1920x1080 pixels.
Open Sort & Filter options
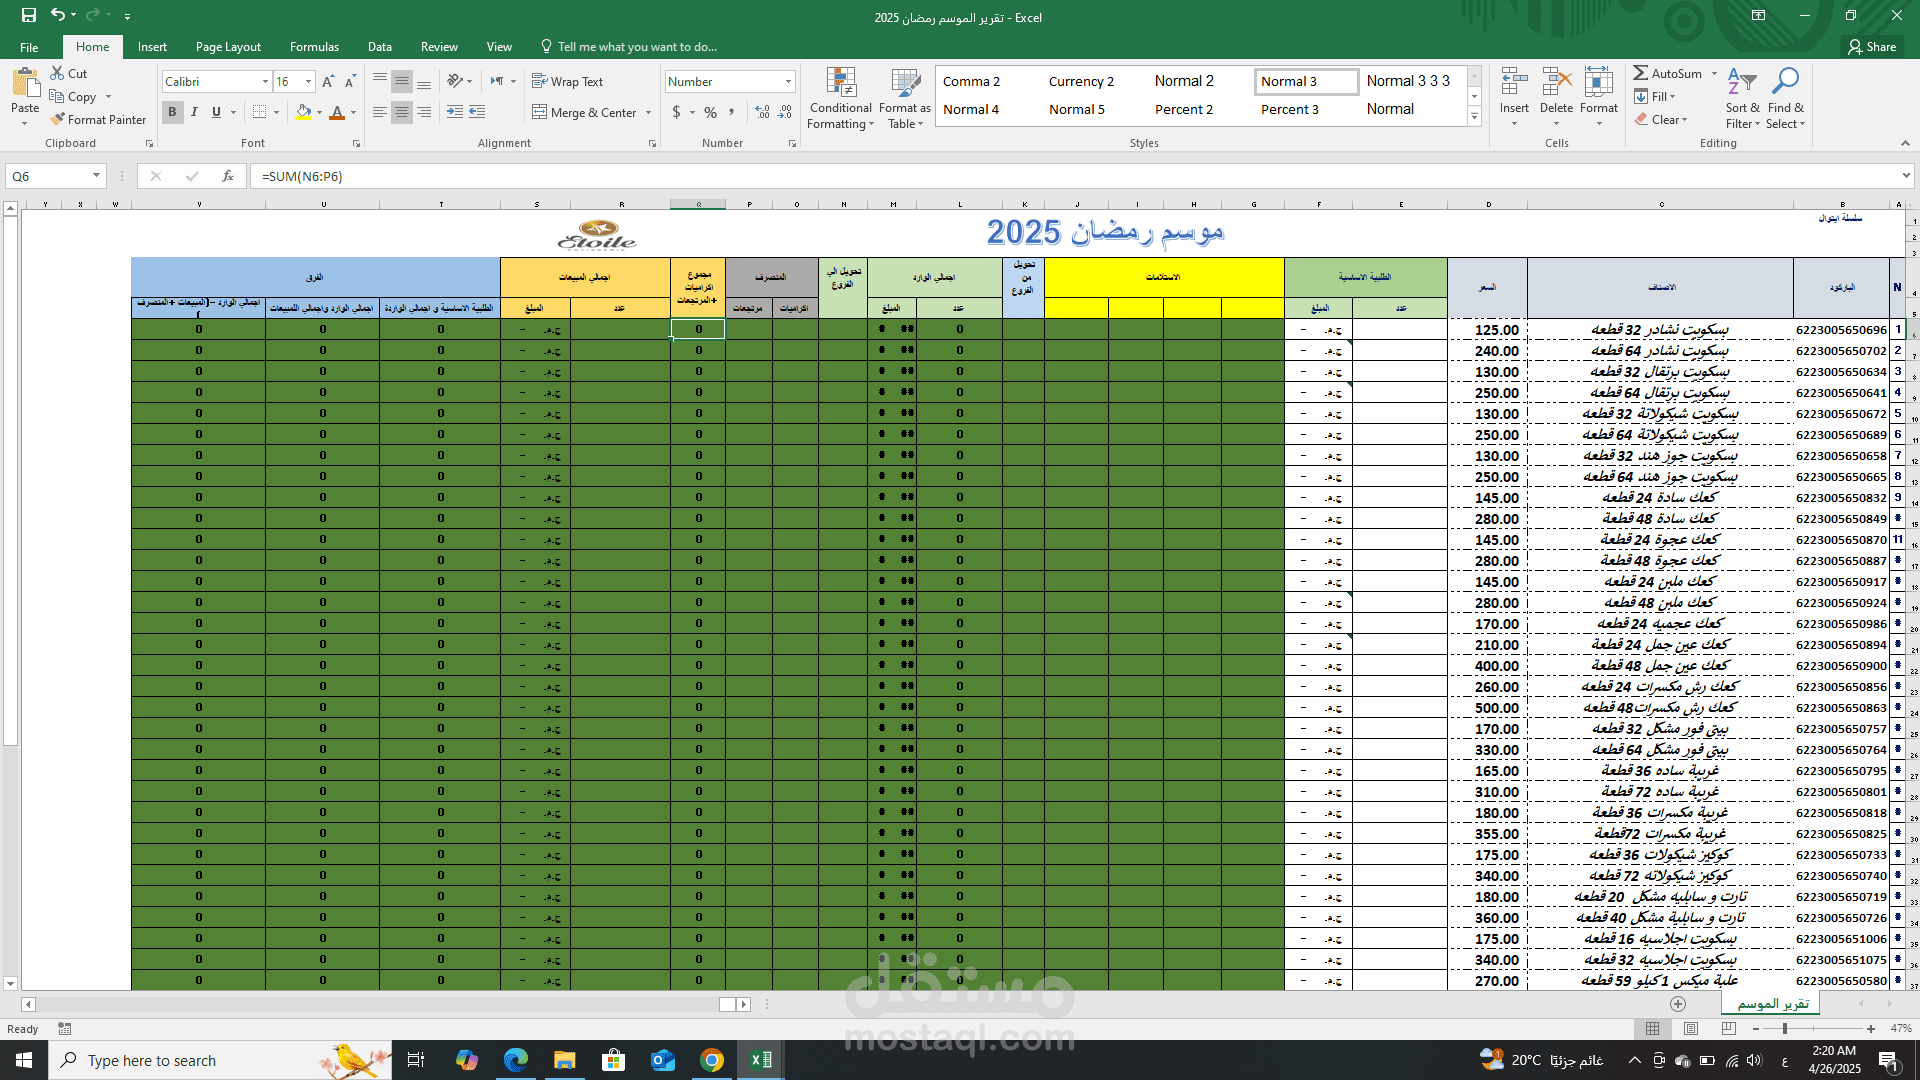pyautogui.click(x=1742, y=98)
